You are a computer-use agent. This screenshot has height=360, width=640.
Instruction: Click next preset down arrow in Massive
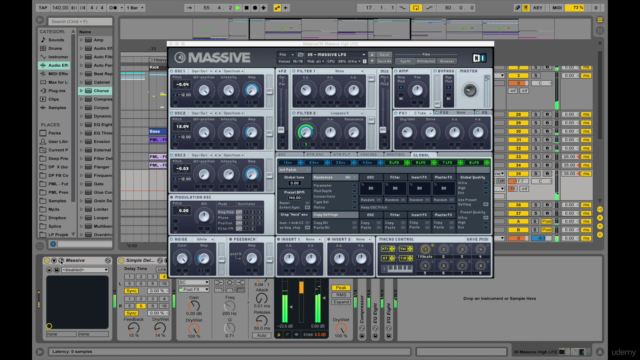tap(372, 61)
